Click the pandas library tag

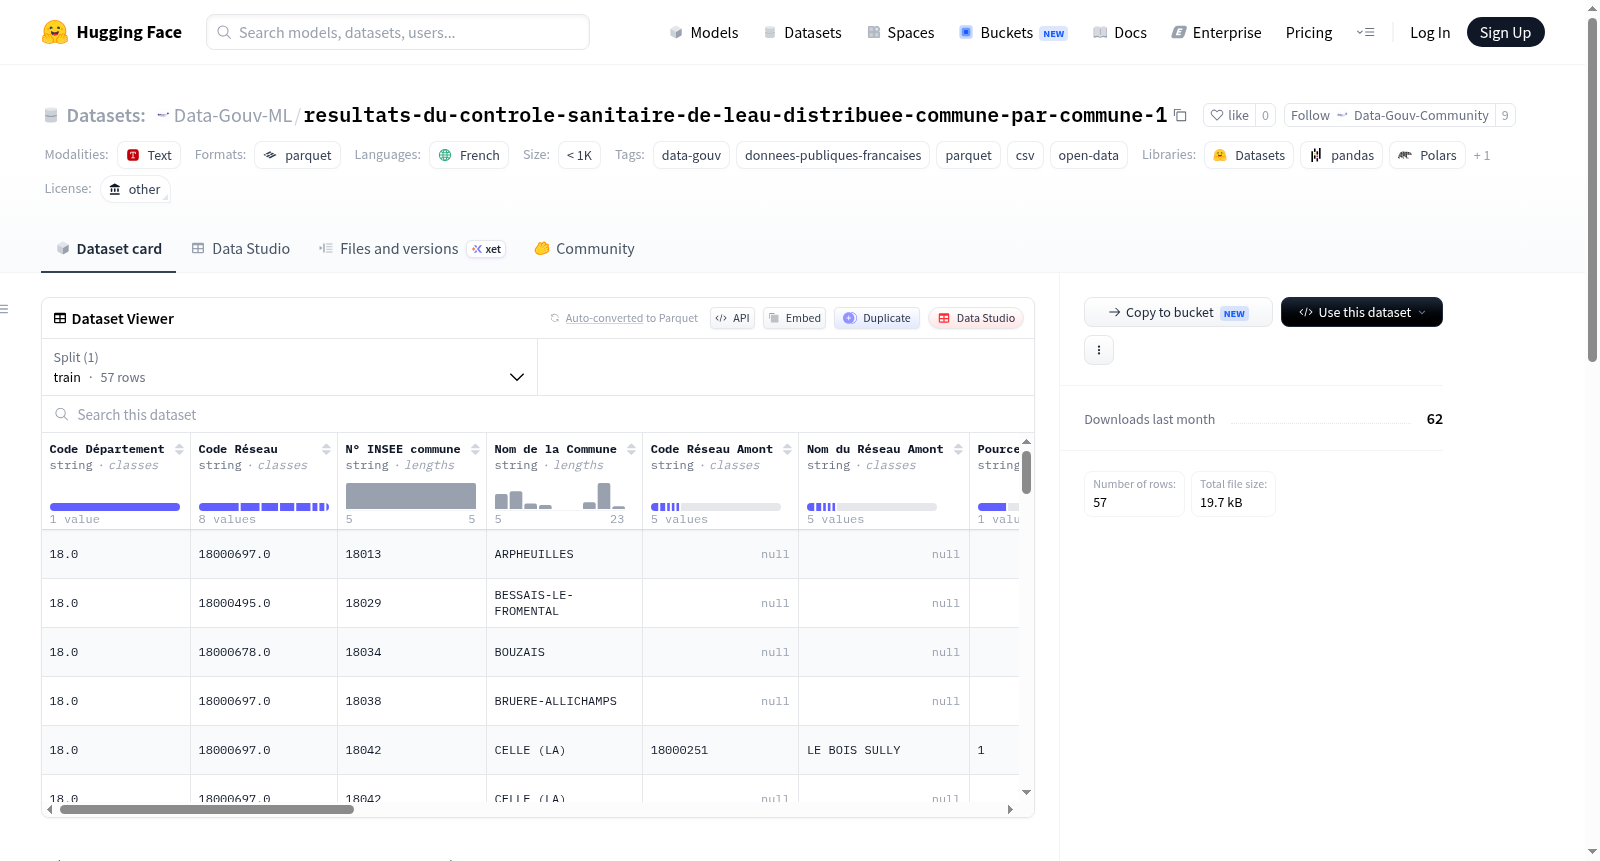point(1341,155)
